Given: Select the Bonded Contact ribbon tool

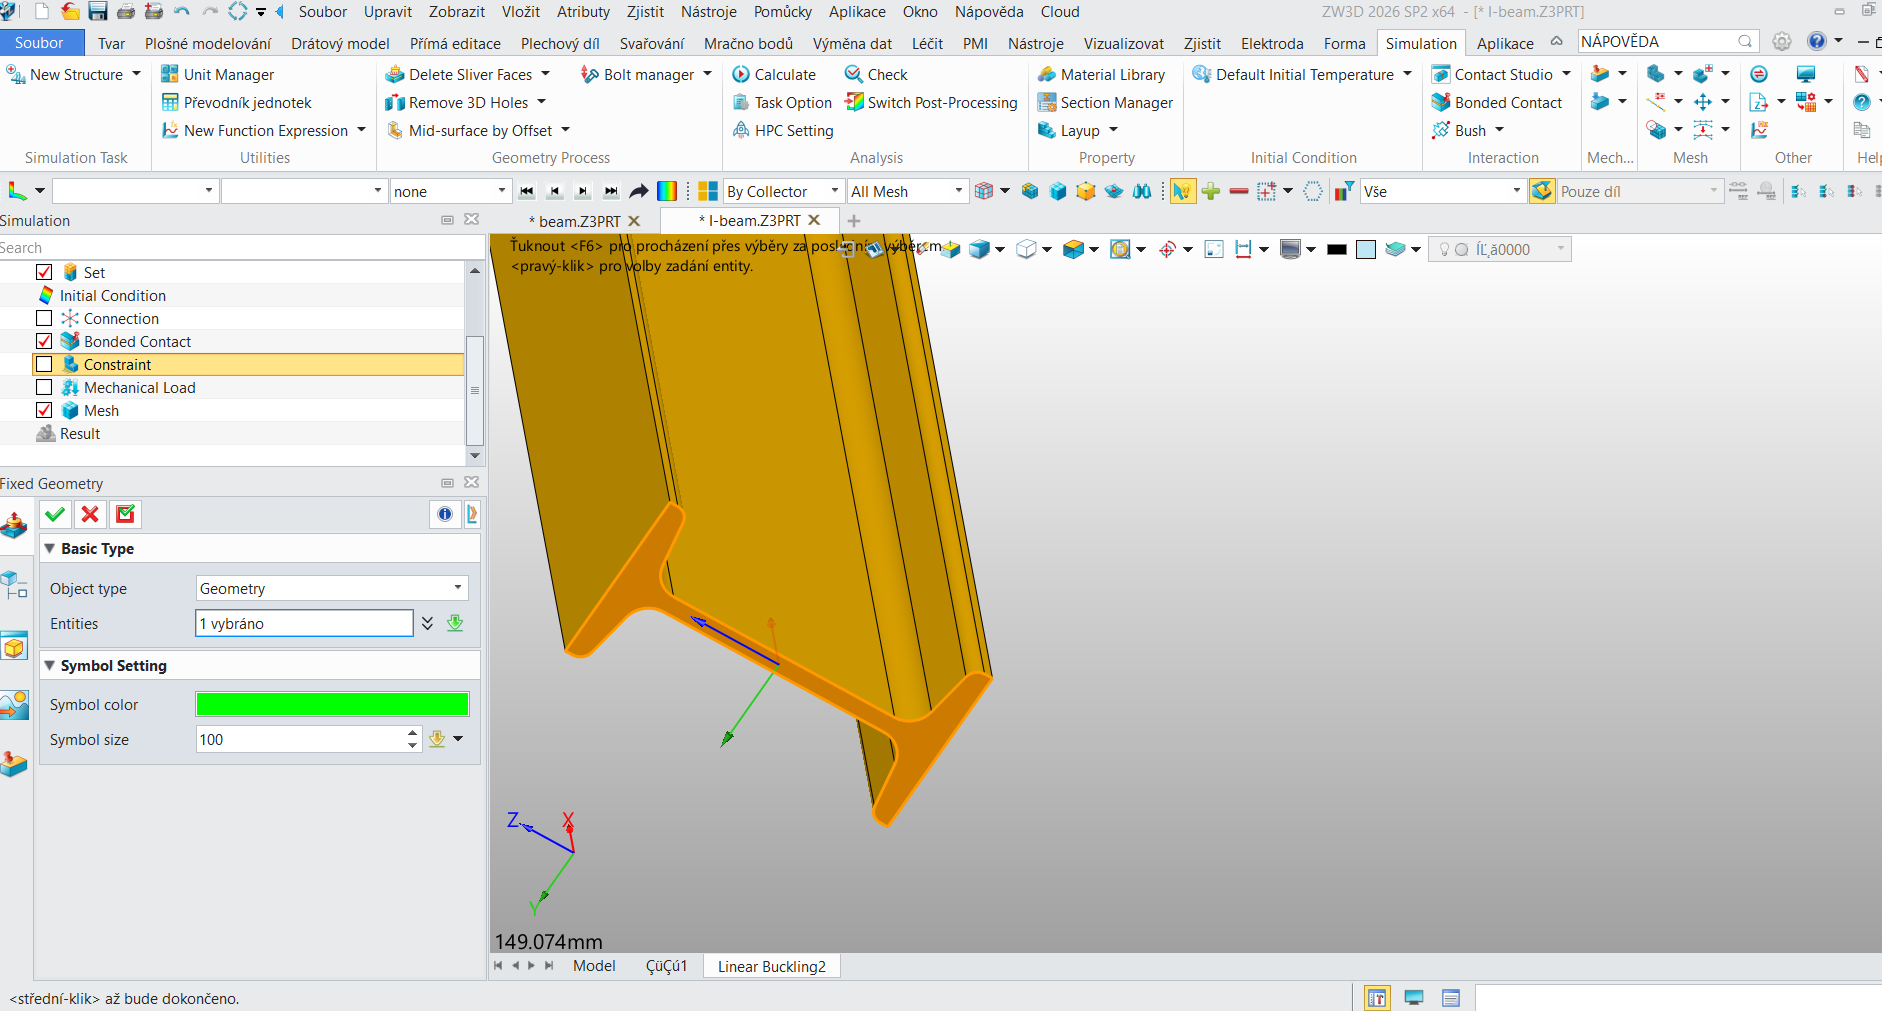Looking at the screenshot, I should [x=1496, y=102].
